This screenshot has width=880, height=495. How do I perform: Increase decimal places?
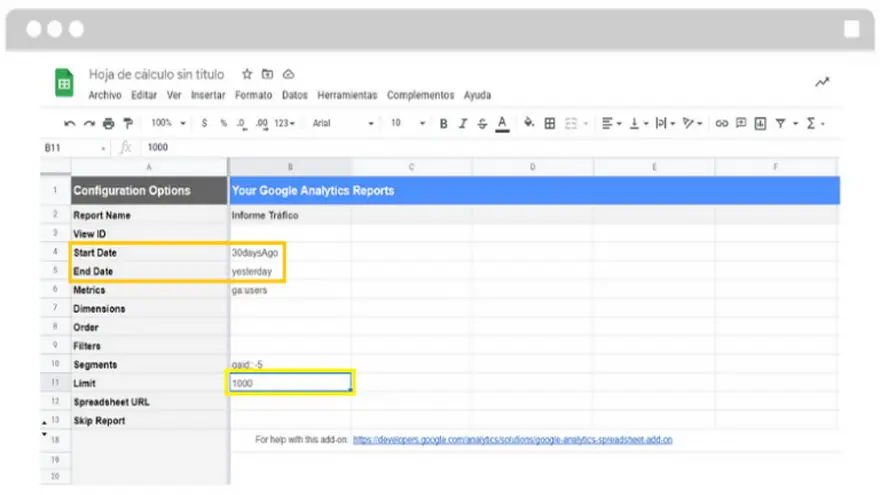(262, 123)
